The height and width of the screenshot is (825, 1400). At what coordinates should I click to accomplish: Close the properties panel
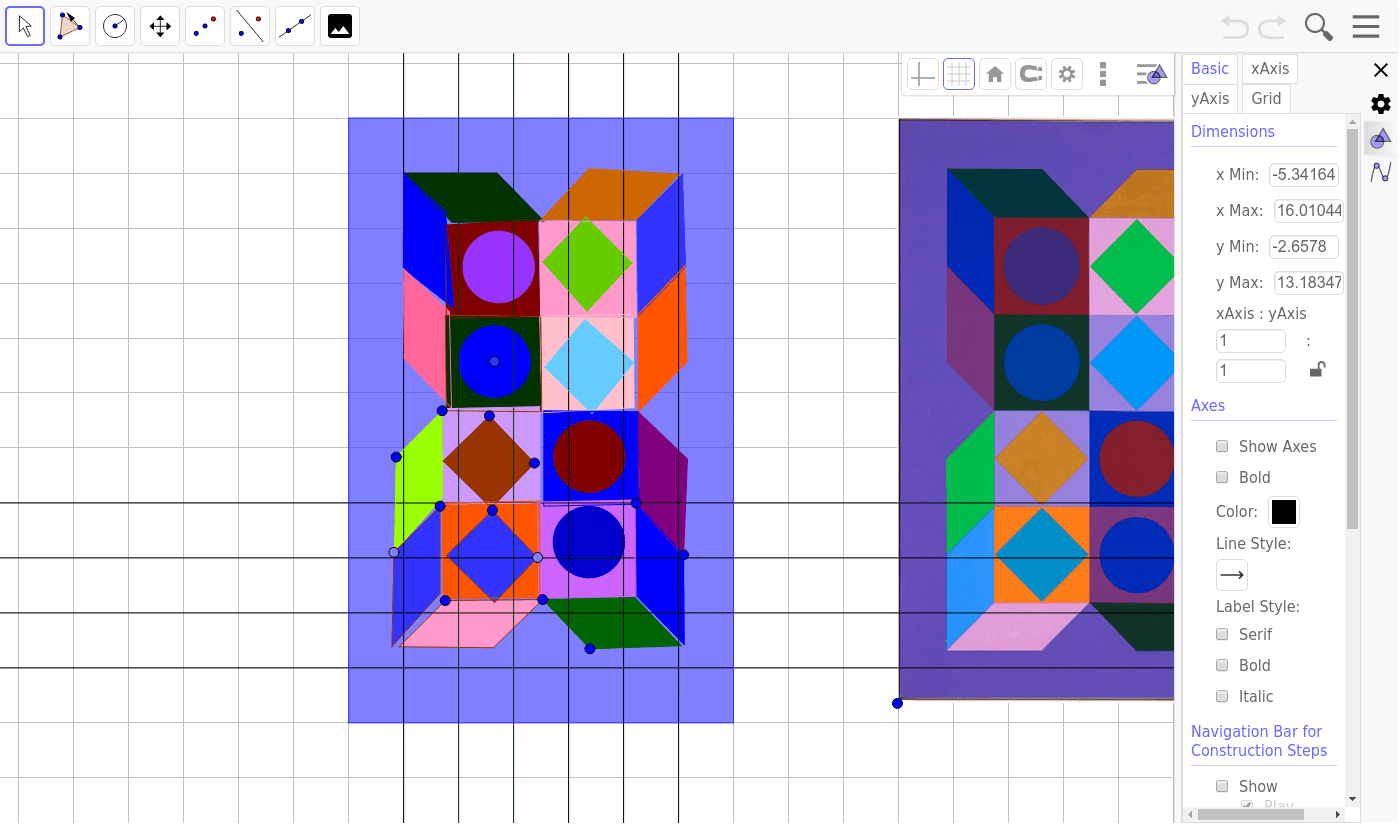[1381, 70]
